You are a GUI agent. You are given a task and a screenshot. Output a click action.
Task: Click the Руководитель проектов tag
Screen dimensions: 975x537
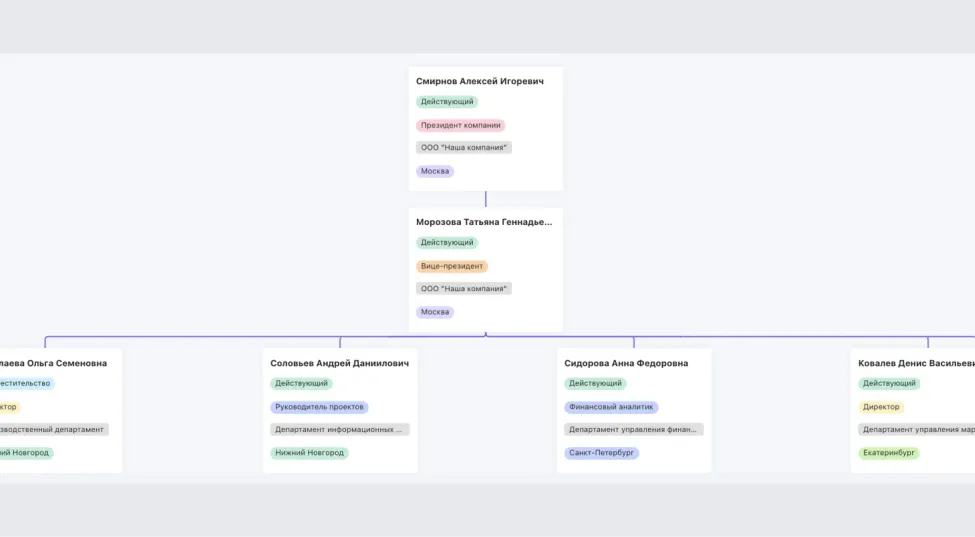pyautogui.click(x=319, y=408)
